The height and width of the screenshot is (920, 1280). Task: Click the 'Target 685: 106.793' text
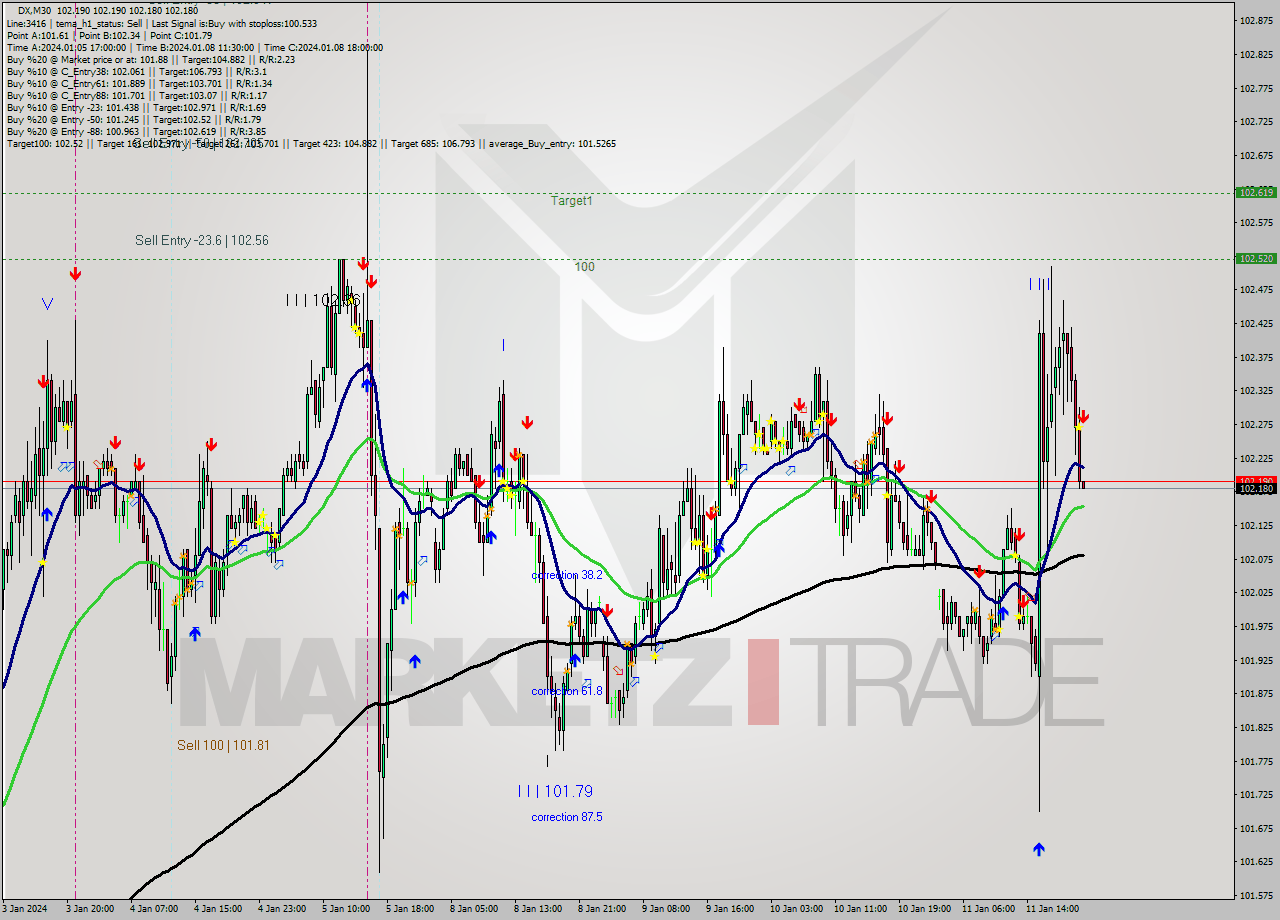tap(434, 143)
